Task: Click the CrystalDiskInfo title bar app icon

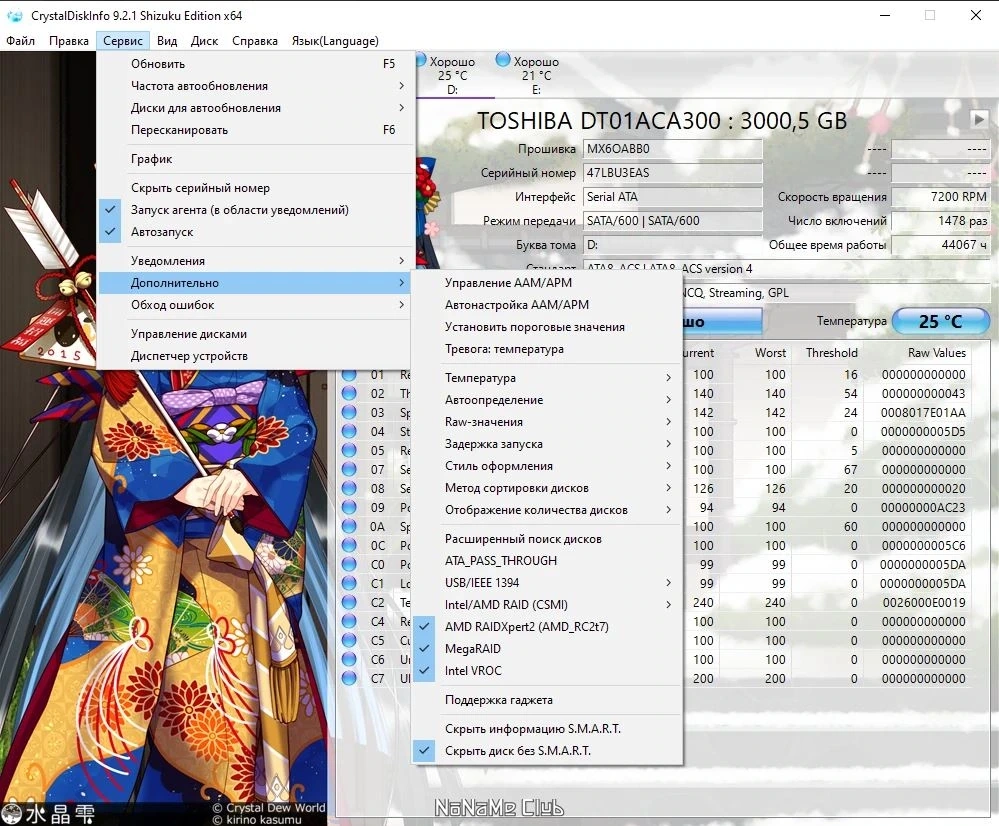Action: [15, 15]
